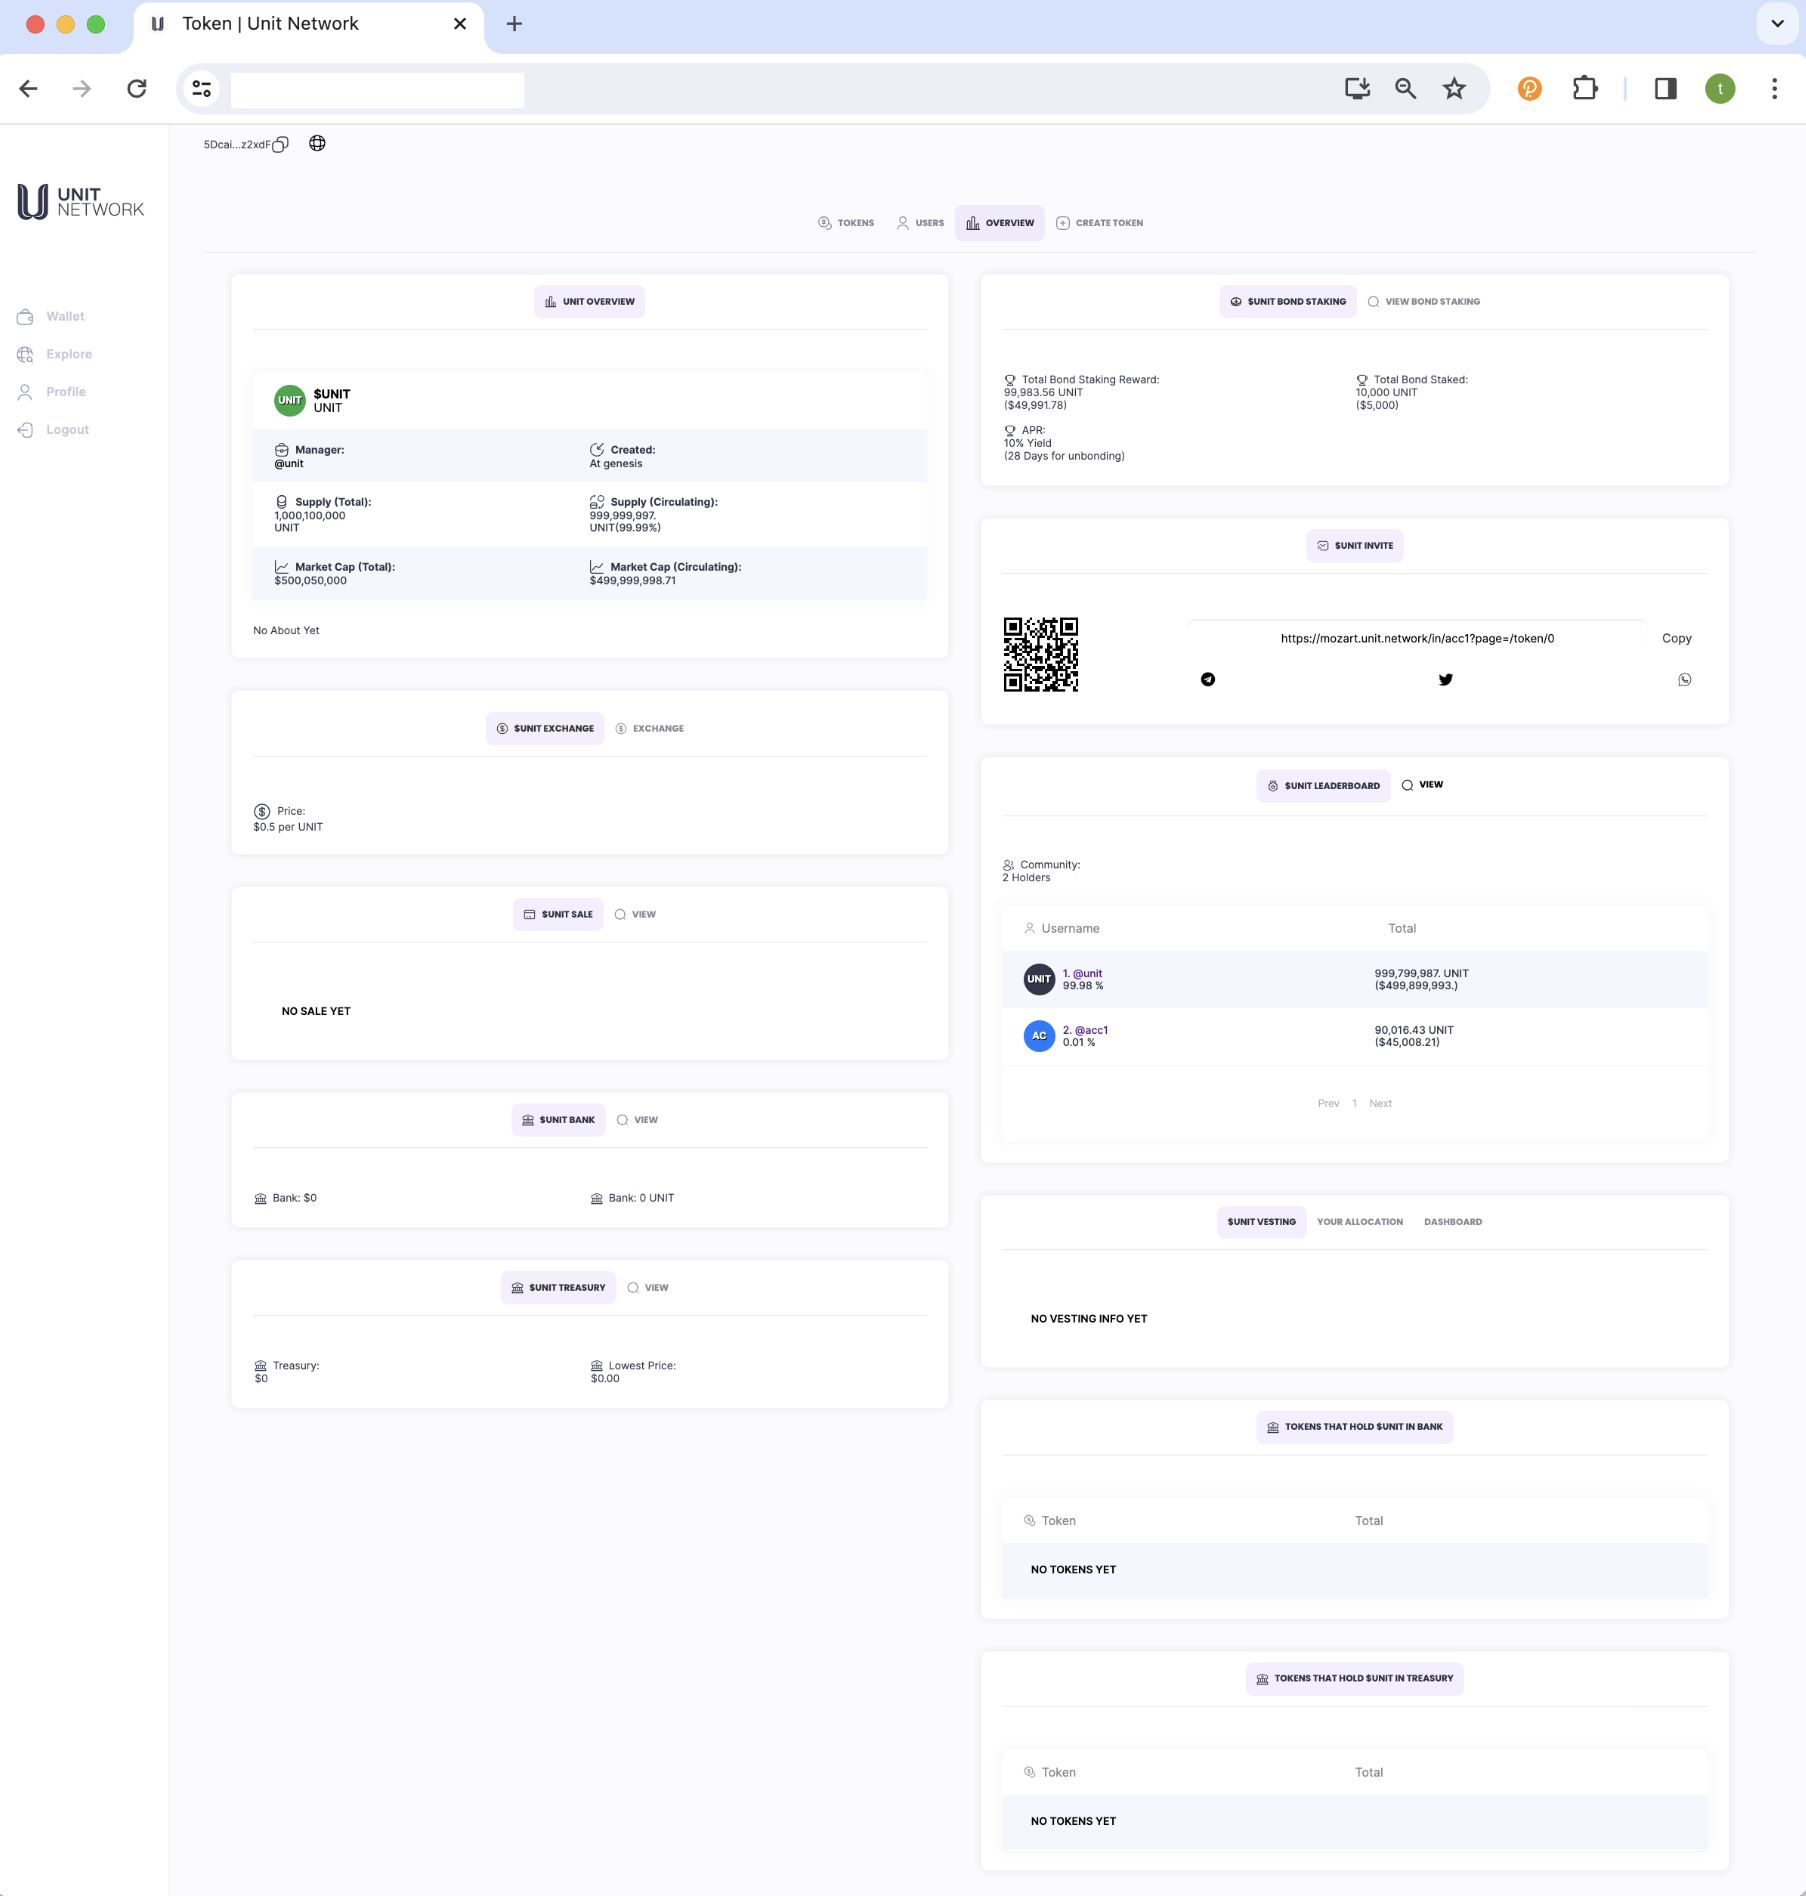Switch to the Tokens tab
1806x1896 pixels.
point(846,223)
